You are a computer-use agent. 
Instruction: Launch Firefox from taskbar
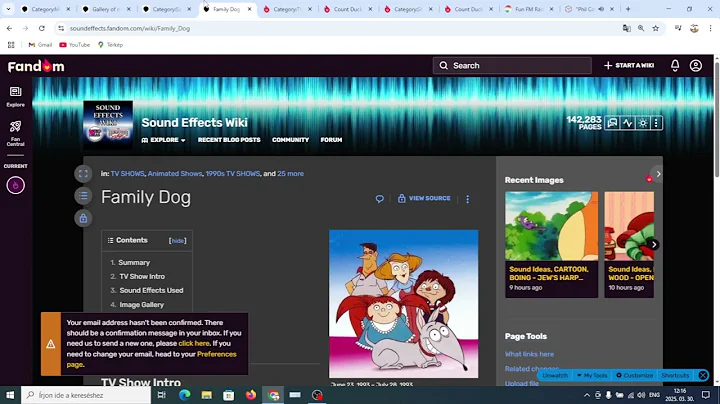pos(251,395)
